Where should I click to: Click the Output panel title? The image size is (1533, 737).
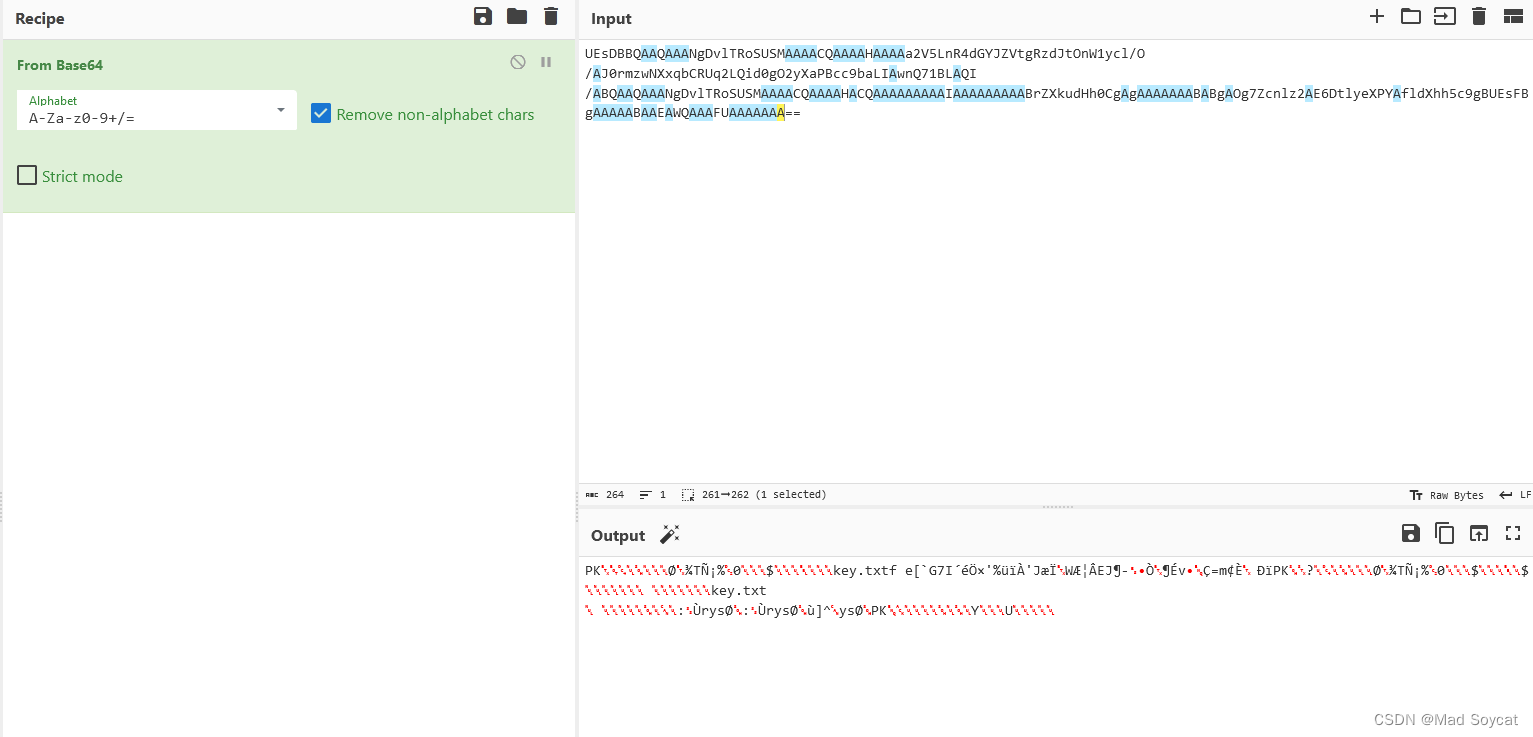[x=618, y=536]
